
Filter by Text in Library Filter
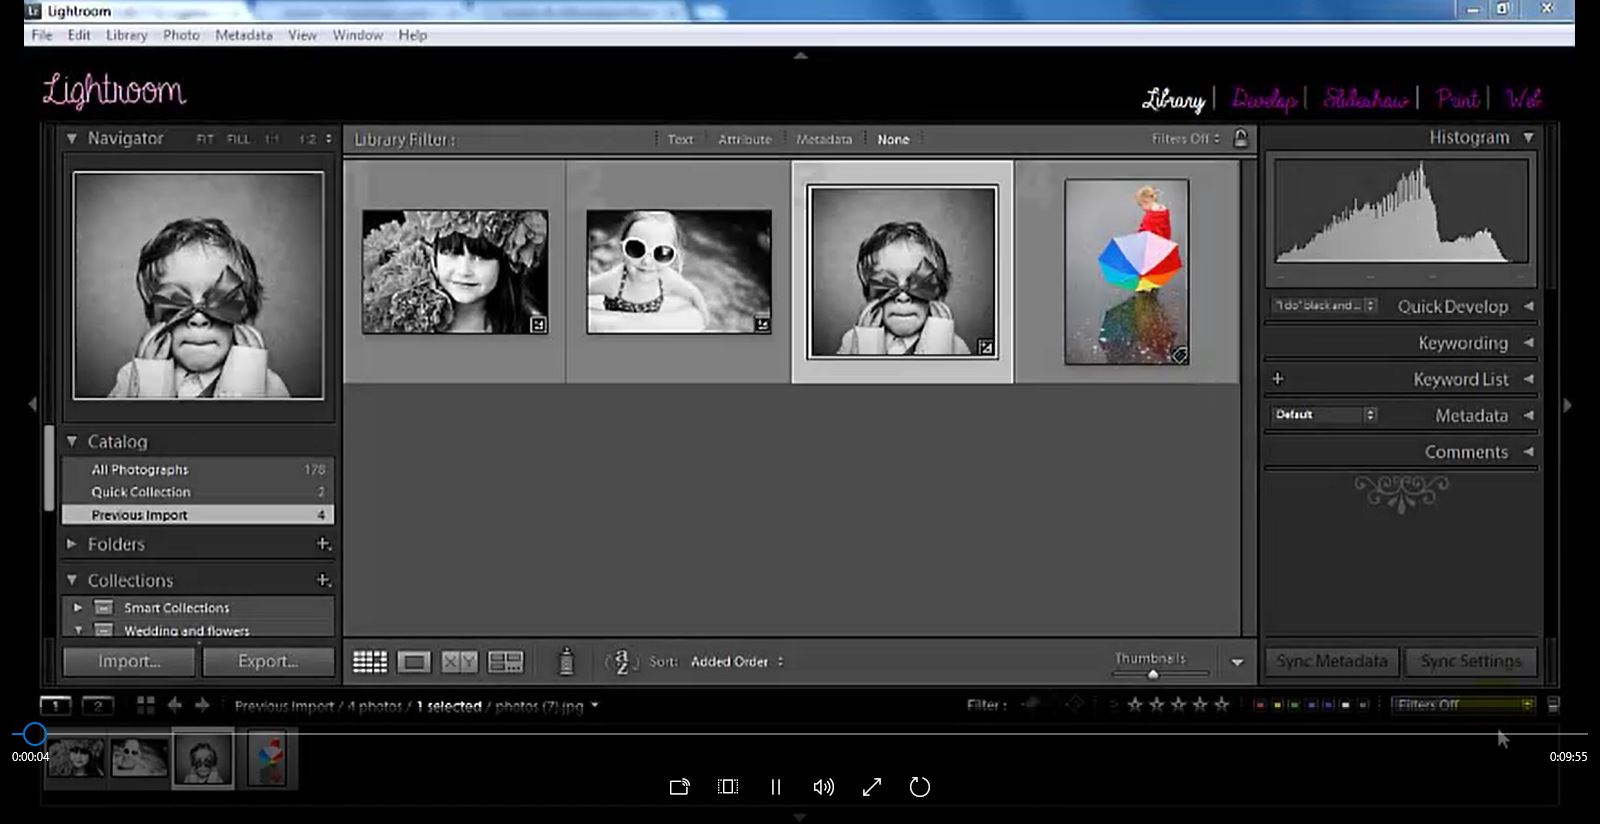pos(680,139)
